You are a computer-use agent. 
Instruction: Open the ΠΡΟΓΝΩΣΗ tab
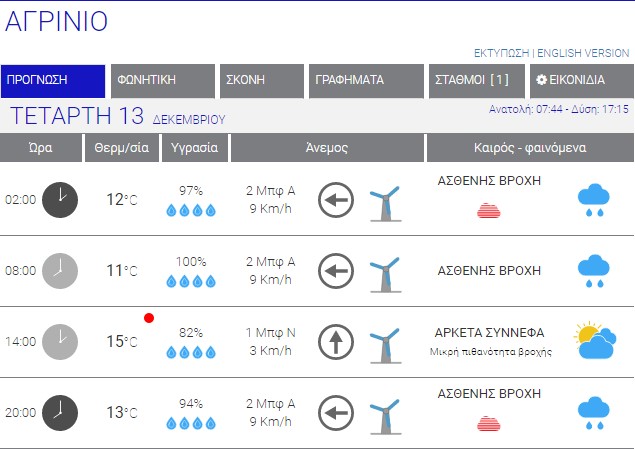point(53,80)
